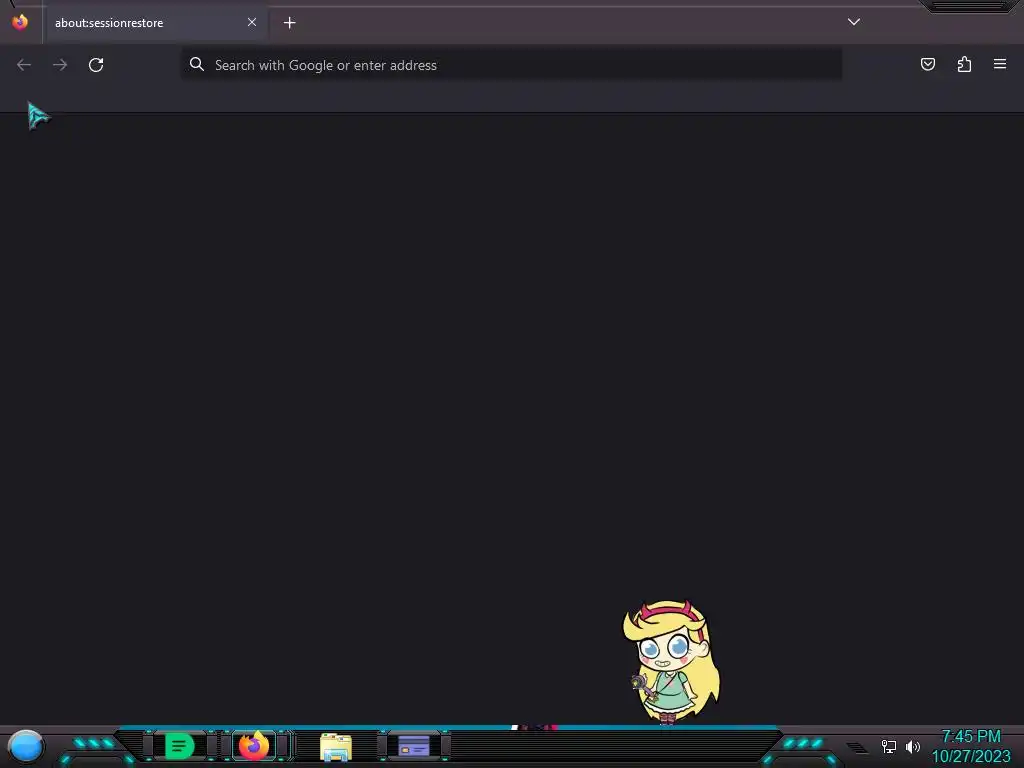The width and height of the screenshot is (1024, 768).
Task: Open a new tab with the plus button
Action: click(x=289, y=23)
